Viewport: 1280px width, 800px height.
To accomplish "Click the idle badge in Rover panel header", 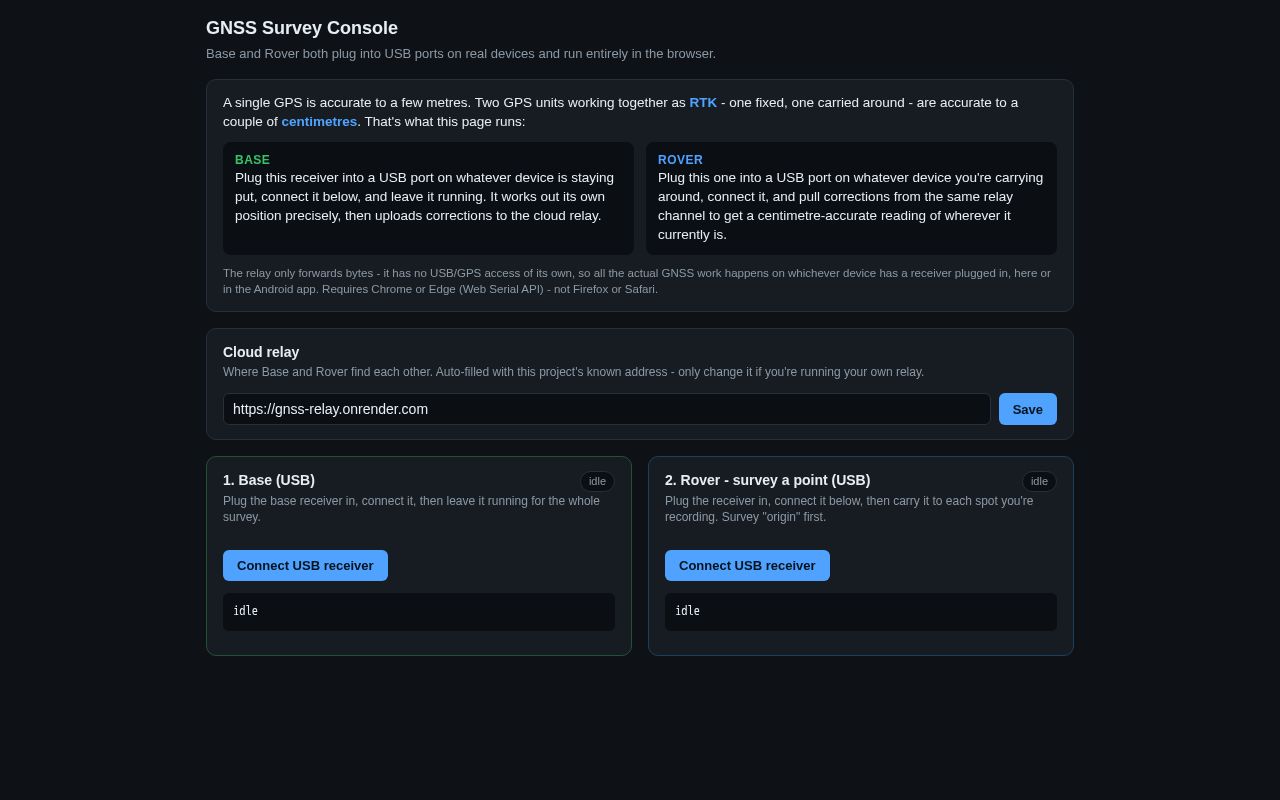I will tap(1039, 481).
